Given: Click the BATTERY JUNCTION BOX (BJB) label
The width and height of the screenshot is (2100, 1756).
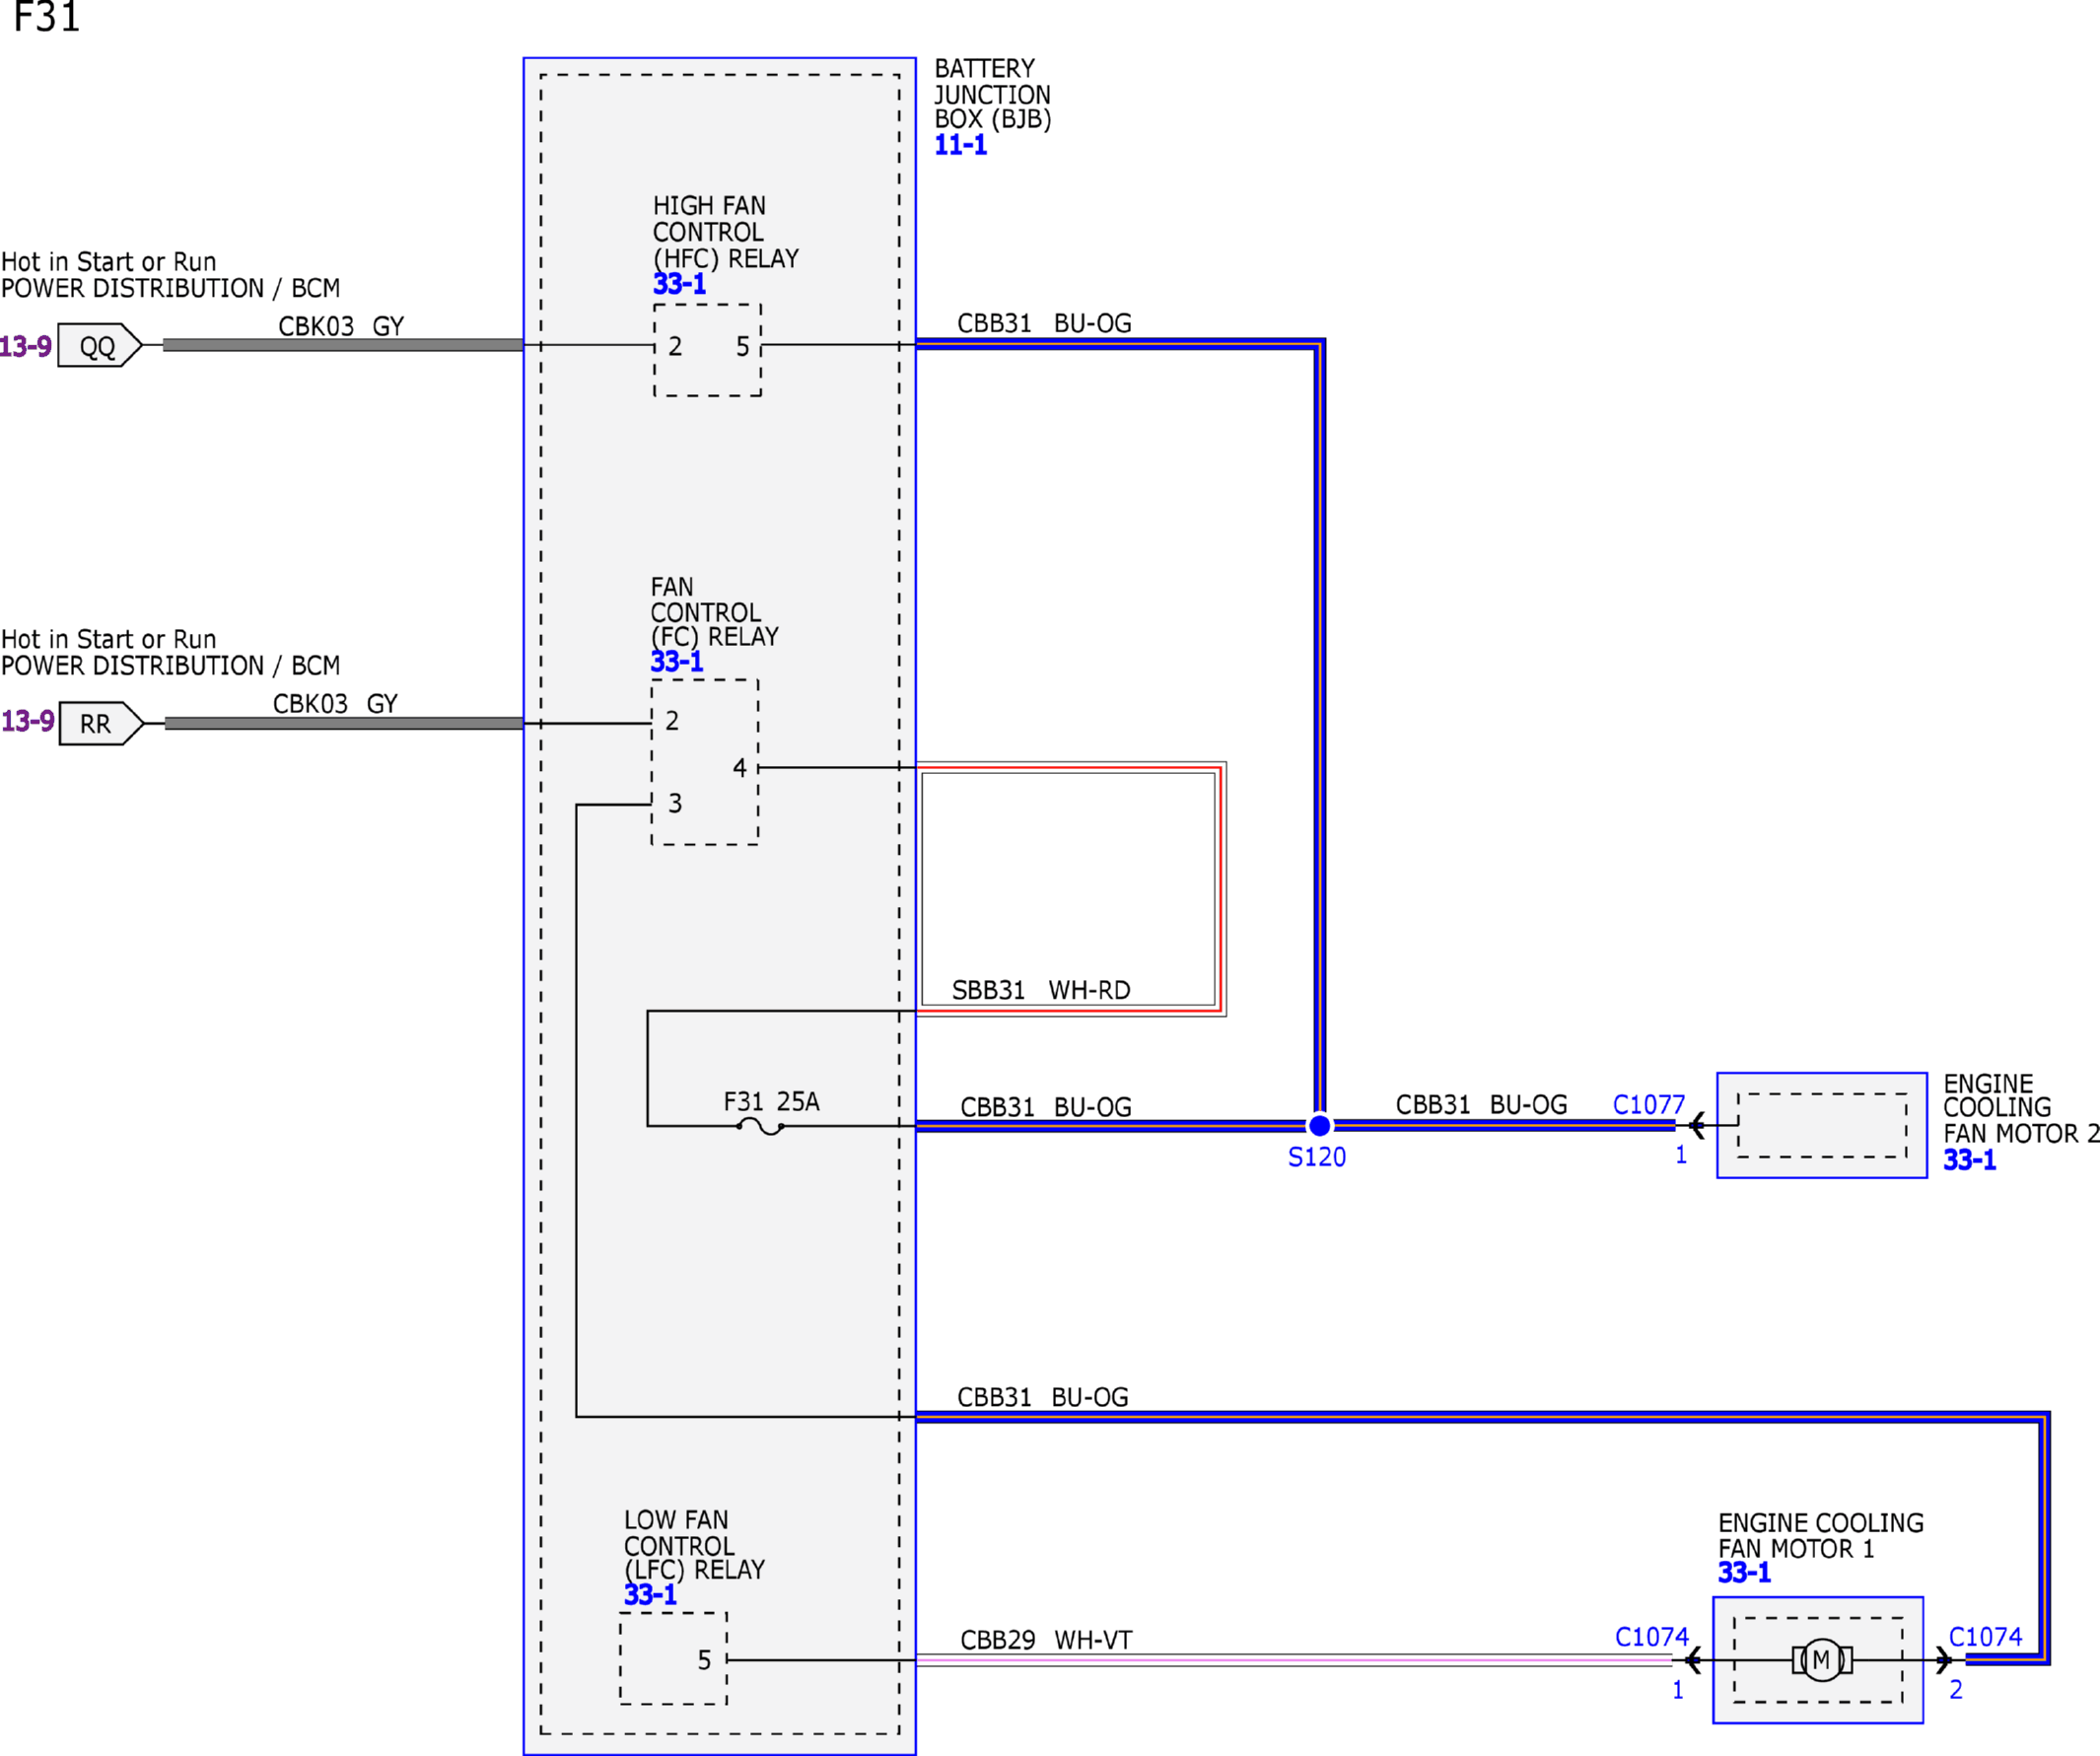Looking at the screenshot, I should click(992, 94).
